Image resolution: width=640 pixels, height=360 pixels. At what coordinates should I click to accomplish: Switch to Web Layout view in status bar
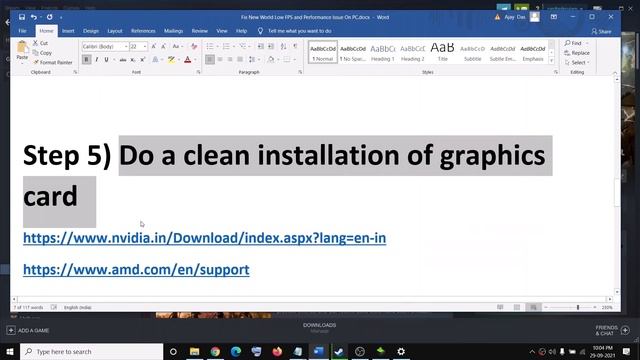click(533, 307)
